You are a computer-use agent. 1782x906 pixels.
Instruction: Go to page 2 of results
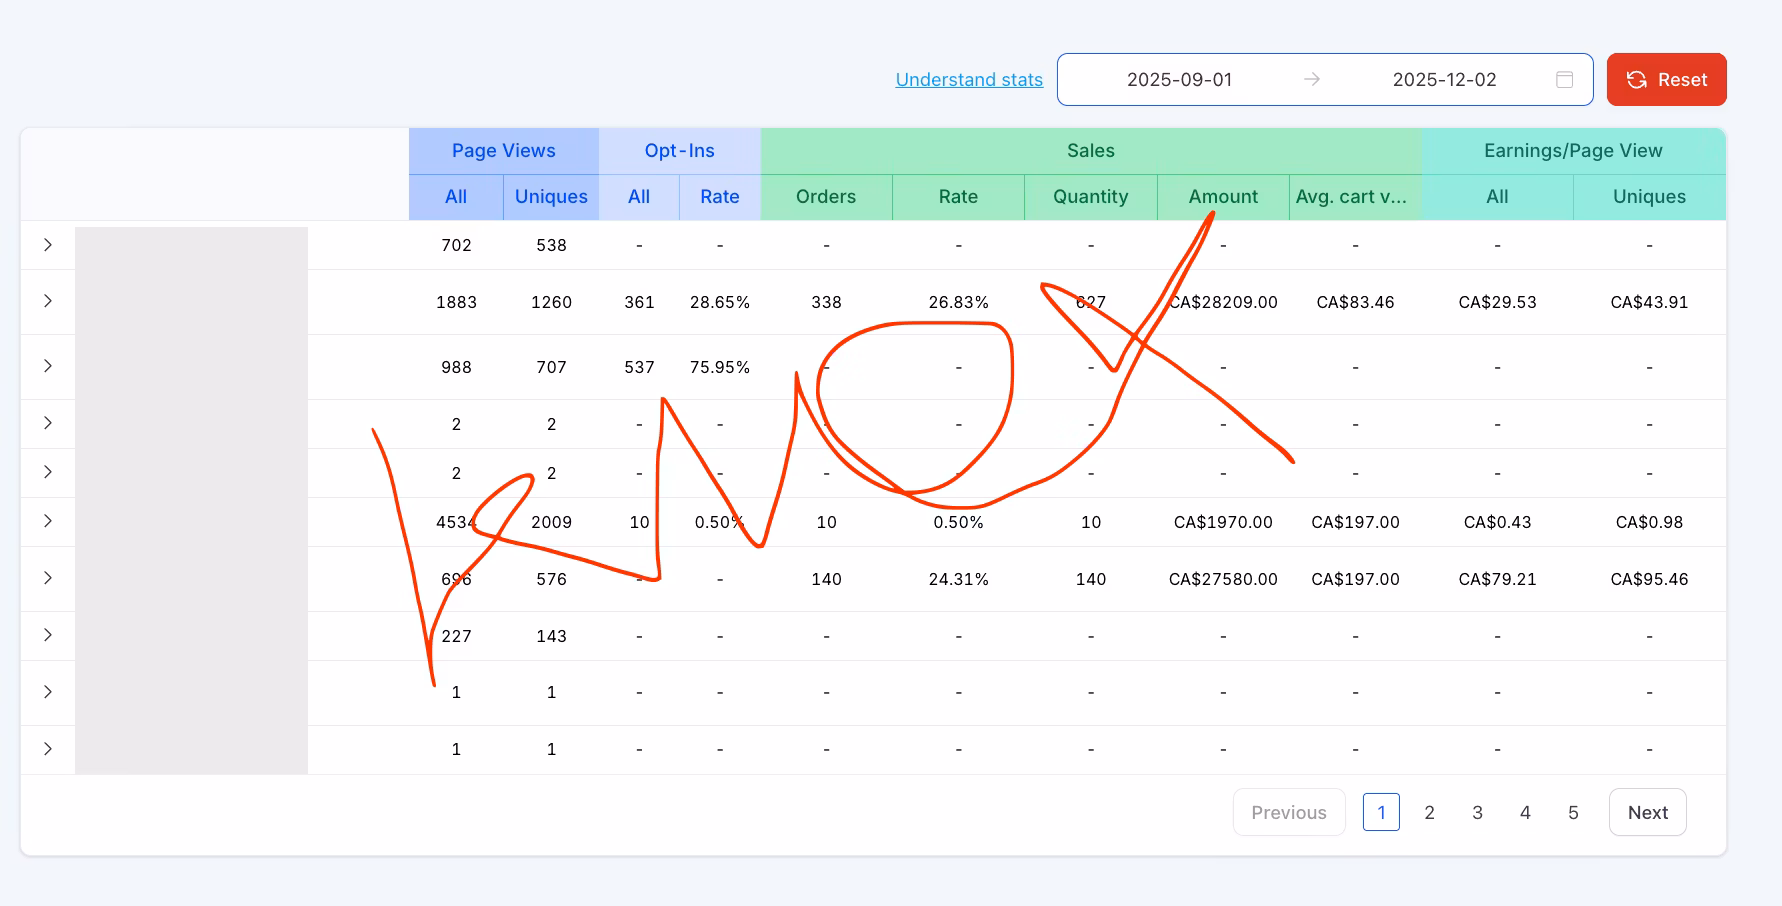pos(1429,812)
